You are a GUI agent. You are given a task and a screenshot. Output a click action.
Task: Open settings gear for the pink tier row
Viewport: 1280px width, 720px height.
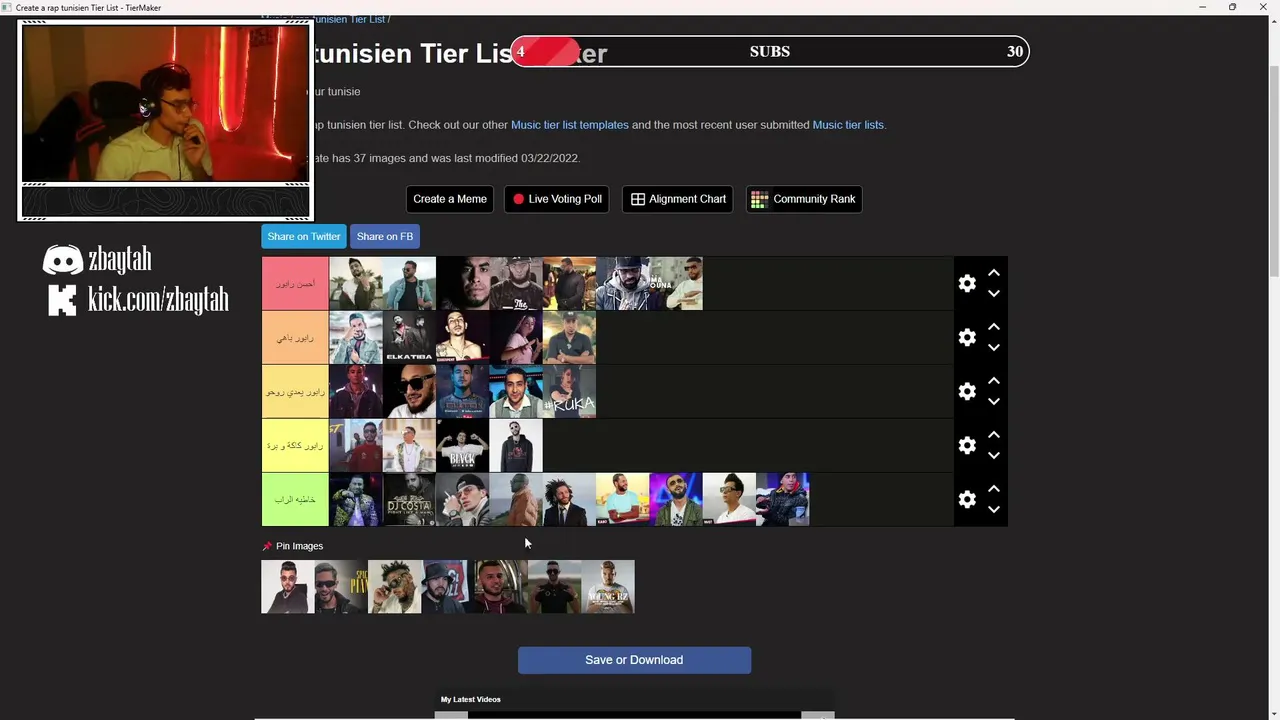(967, 284)
